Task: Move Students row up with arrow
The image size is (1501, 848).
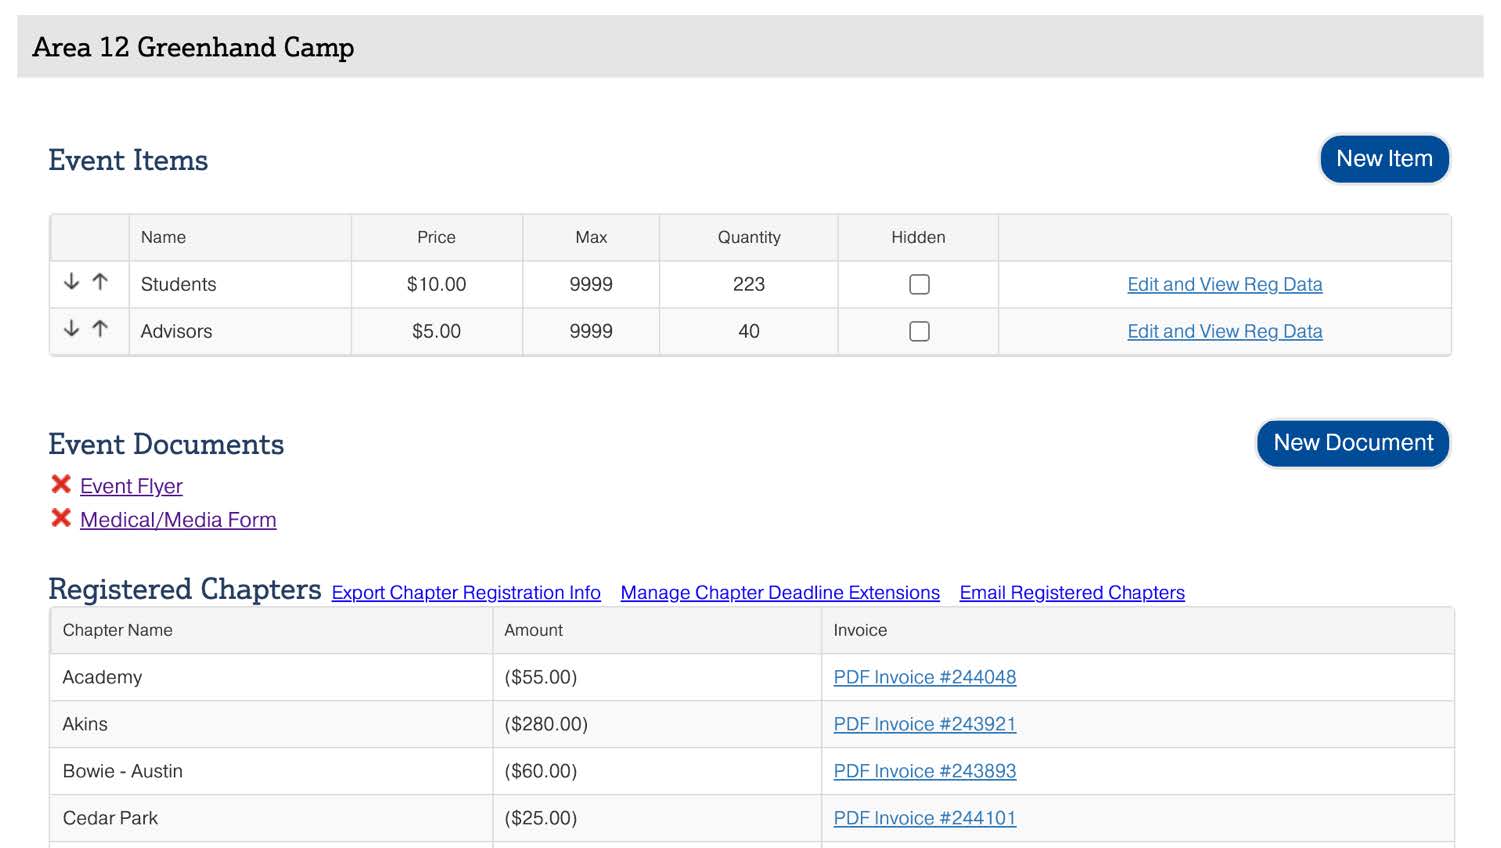Action: tap(100, 282)
